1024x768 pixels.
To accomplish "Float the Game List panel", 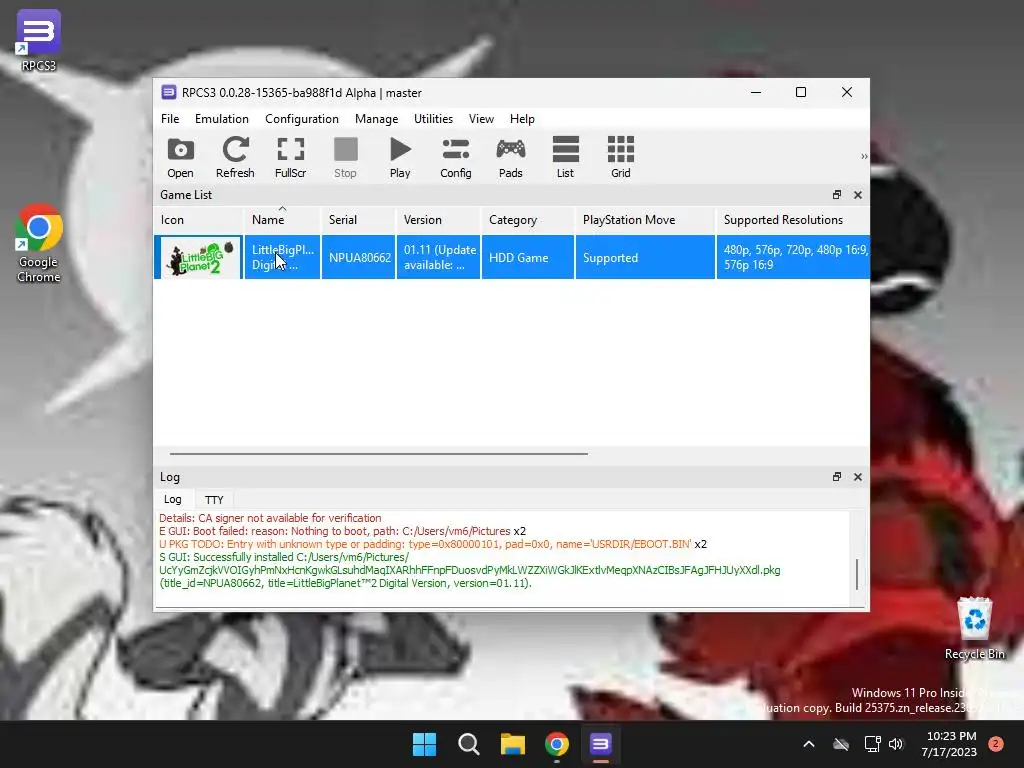I will pyautogui.click(x=837, y=195).
